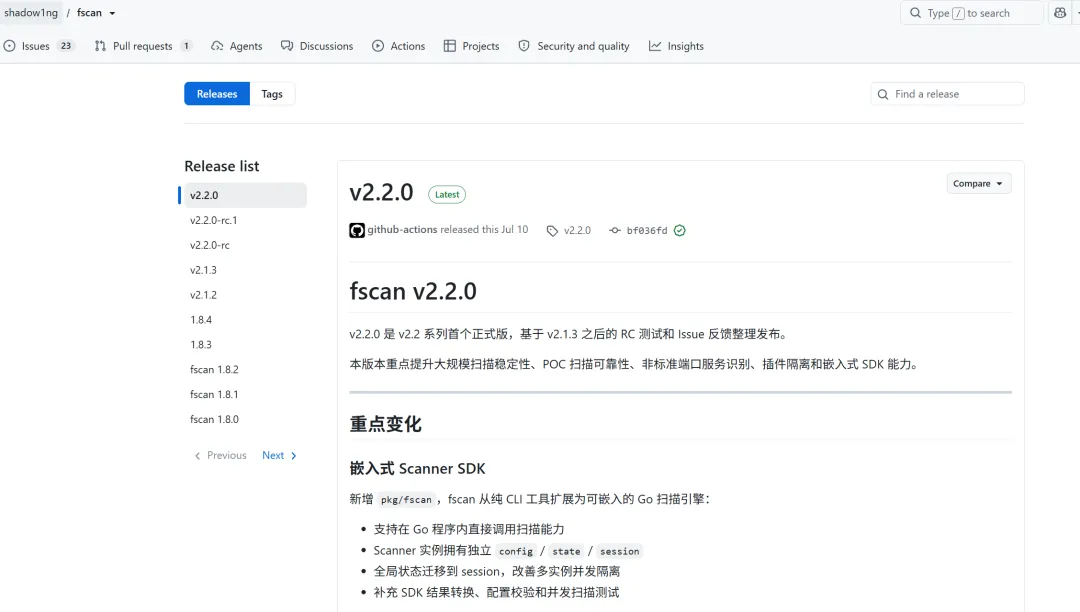Open the Compare dropdown
Viewport: 1080px width, 612px height.
[x=978, y=183]
